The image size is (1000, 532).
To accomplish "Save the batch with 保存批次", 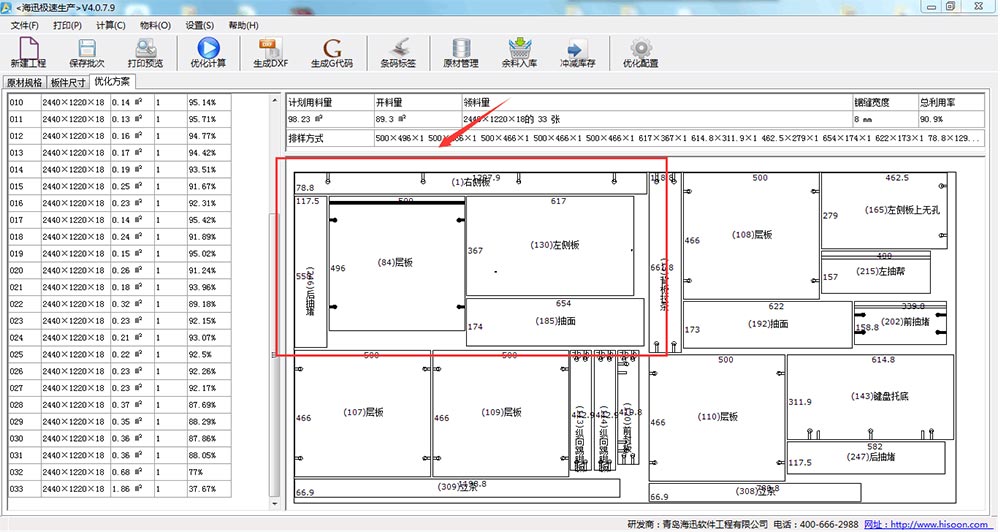I will tap(86, 50).
